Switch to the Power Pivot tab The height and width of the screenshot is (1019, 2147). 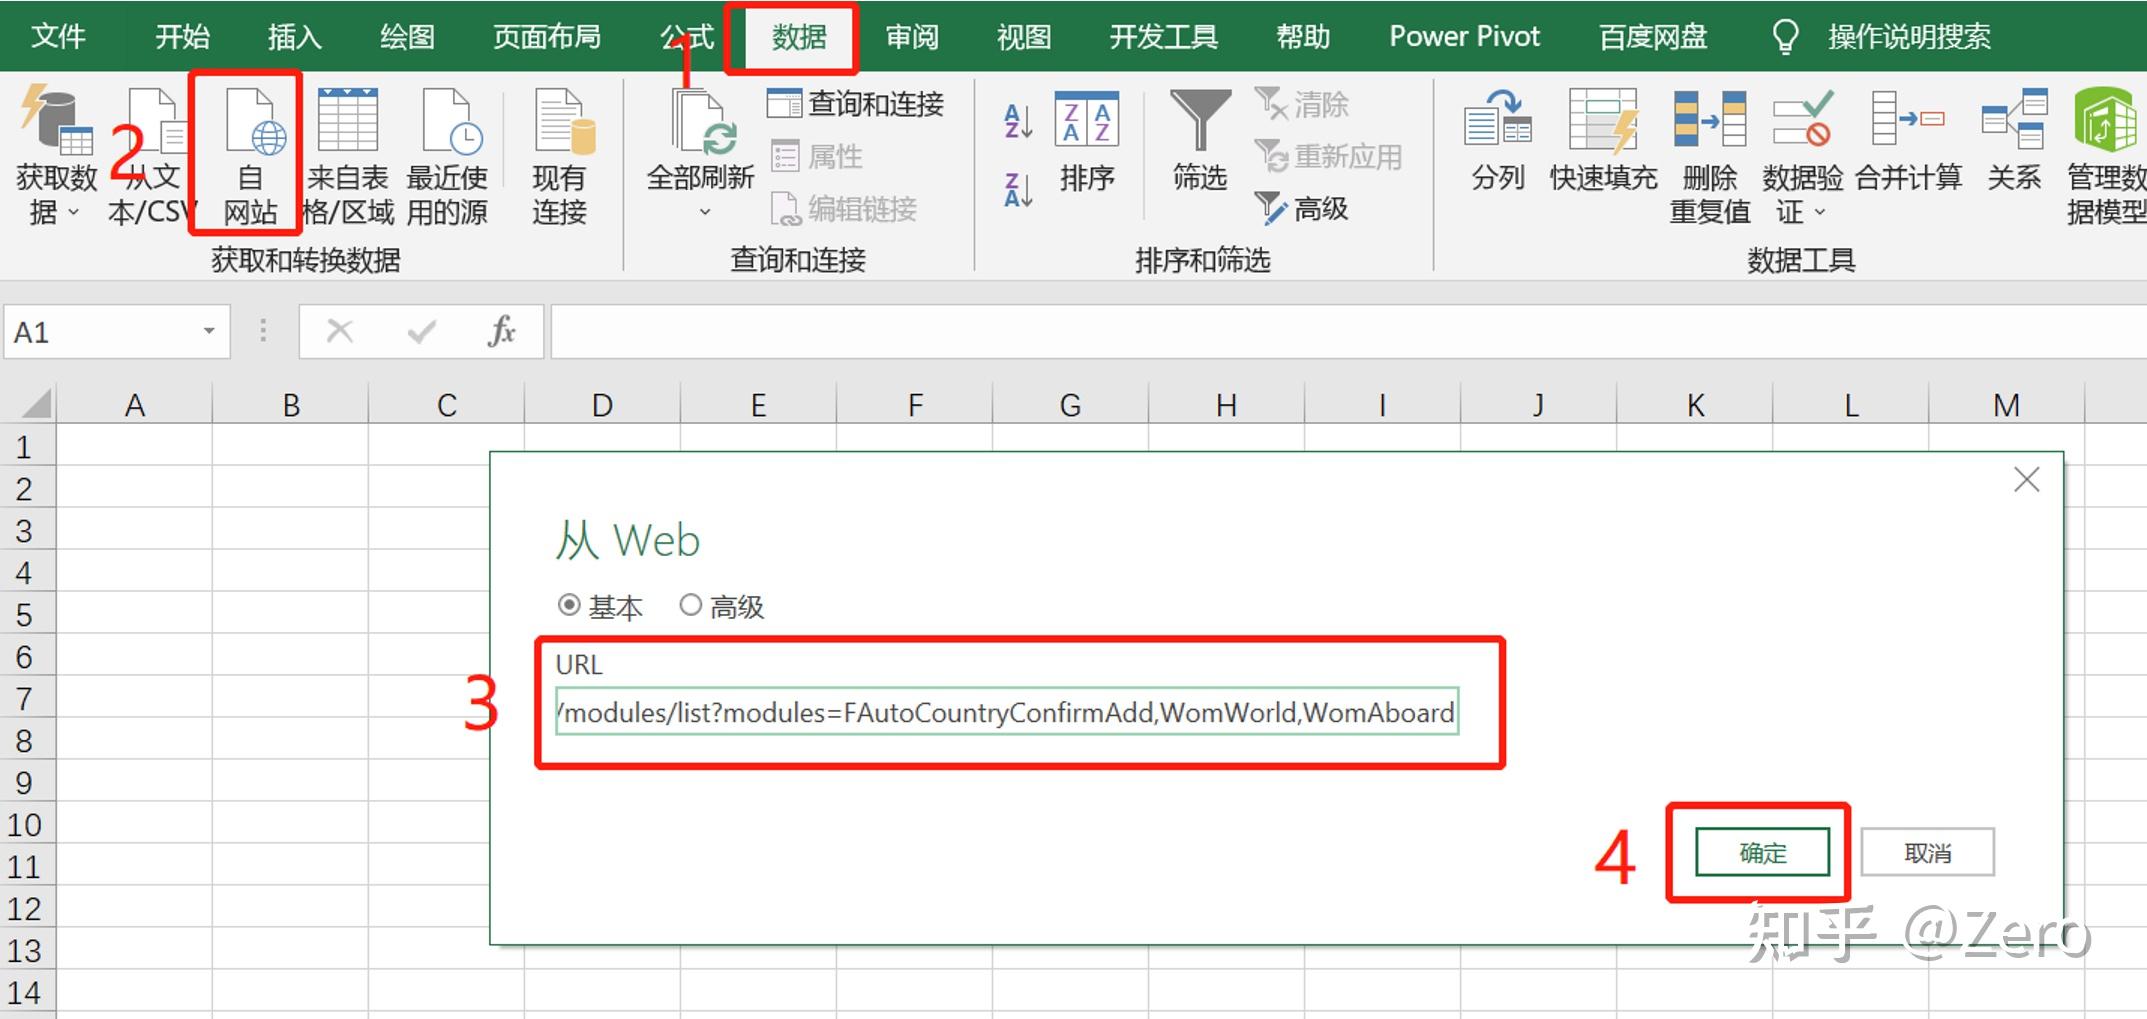click(1464, 37)
